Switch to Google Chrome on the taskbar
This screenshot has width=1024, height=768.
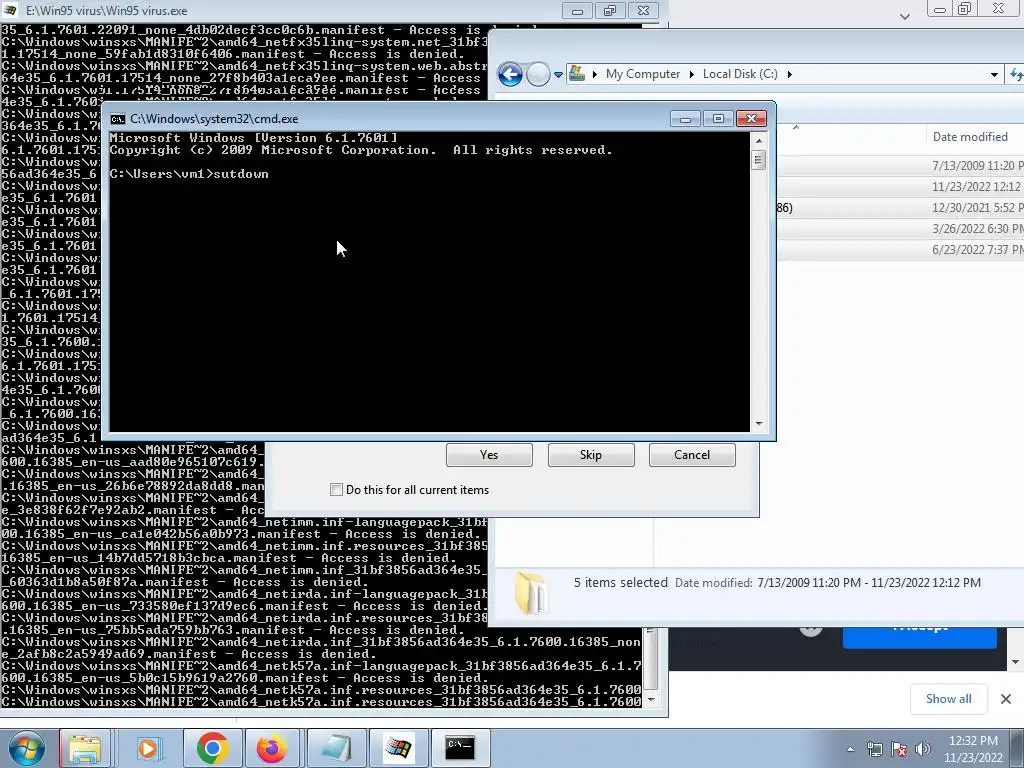(212, 748)
